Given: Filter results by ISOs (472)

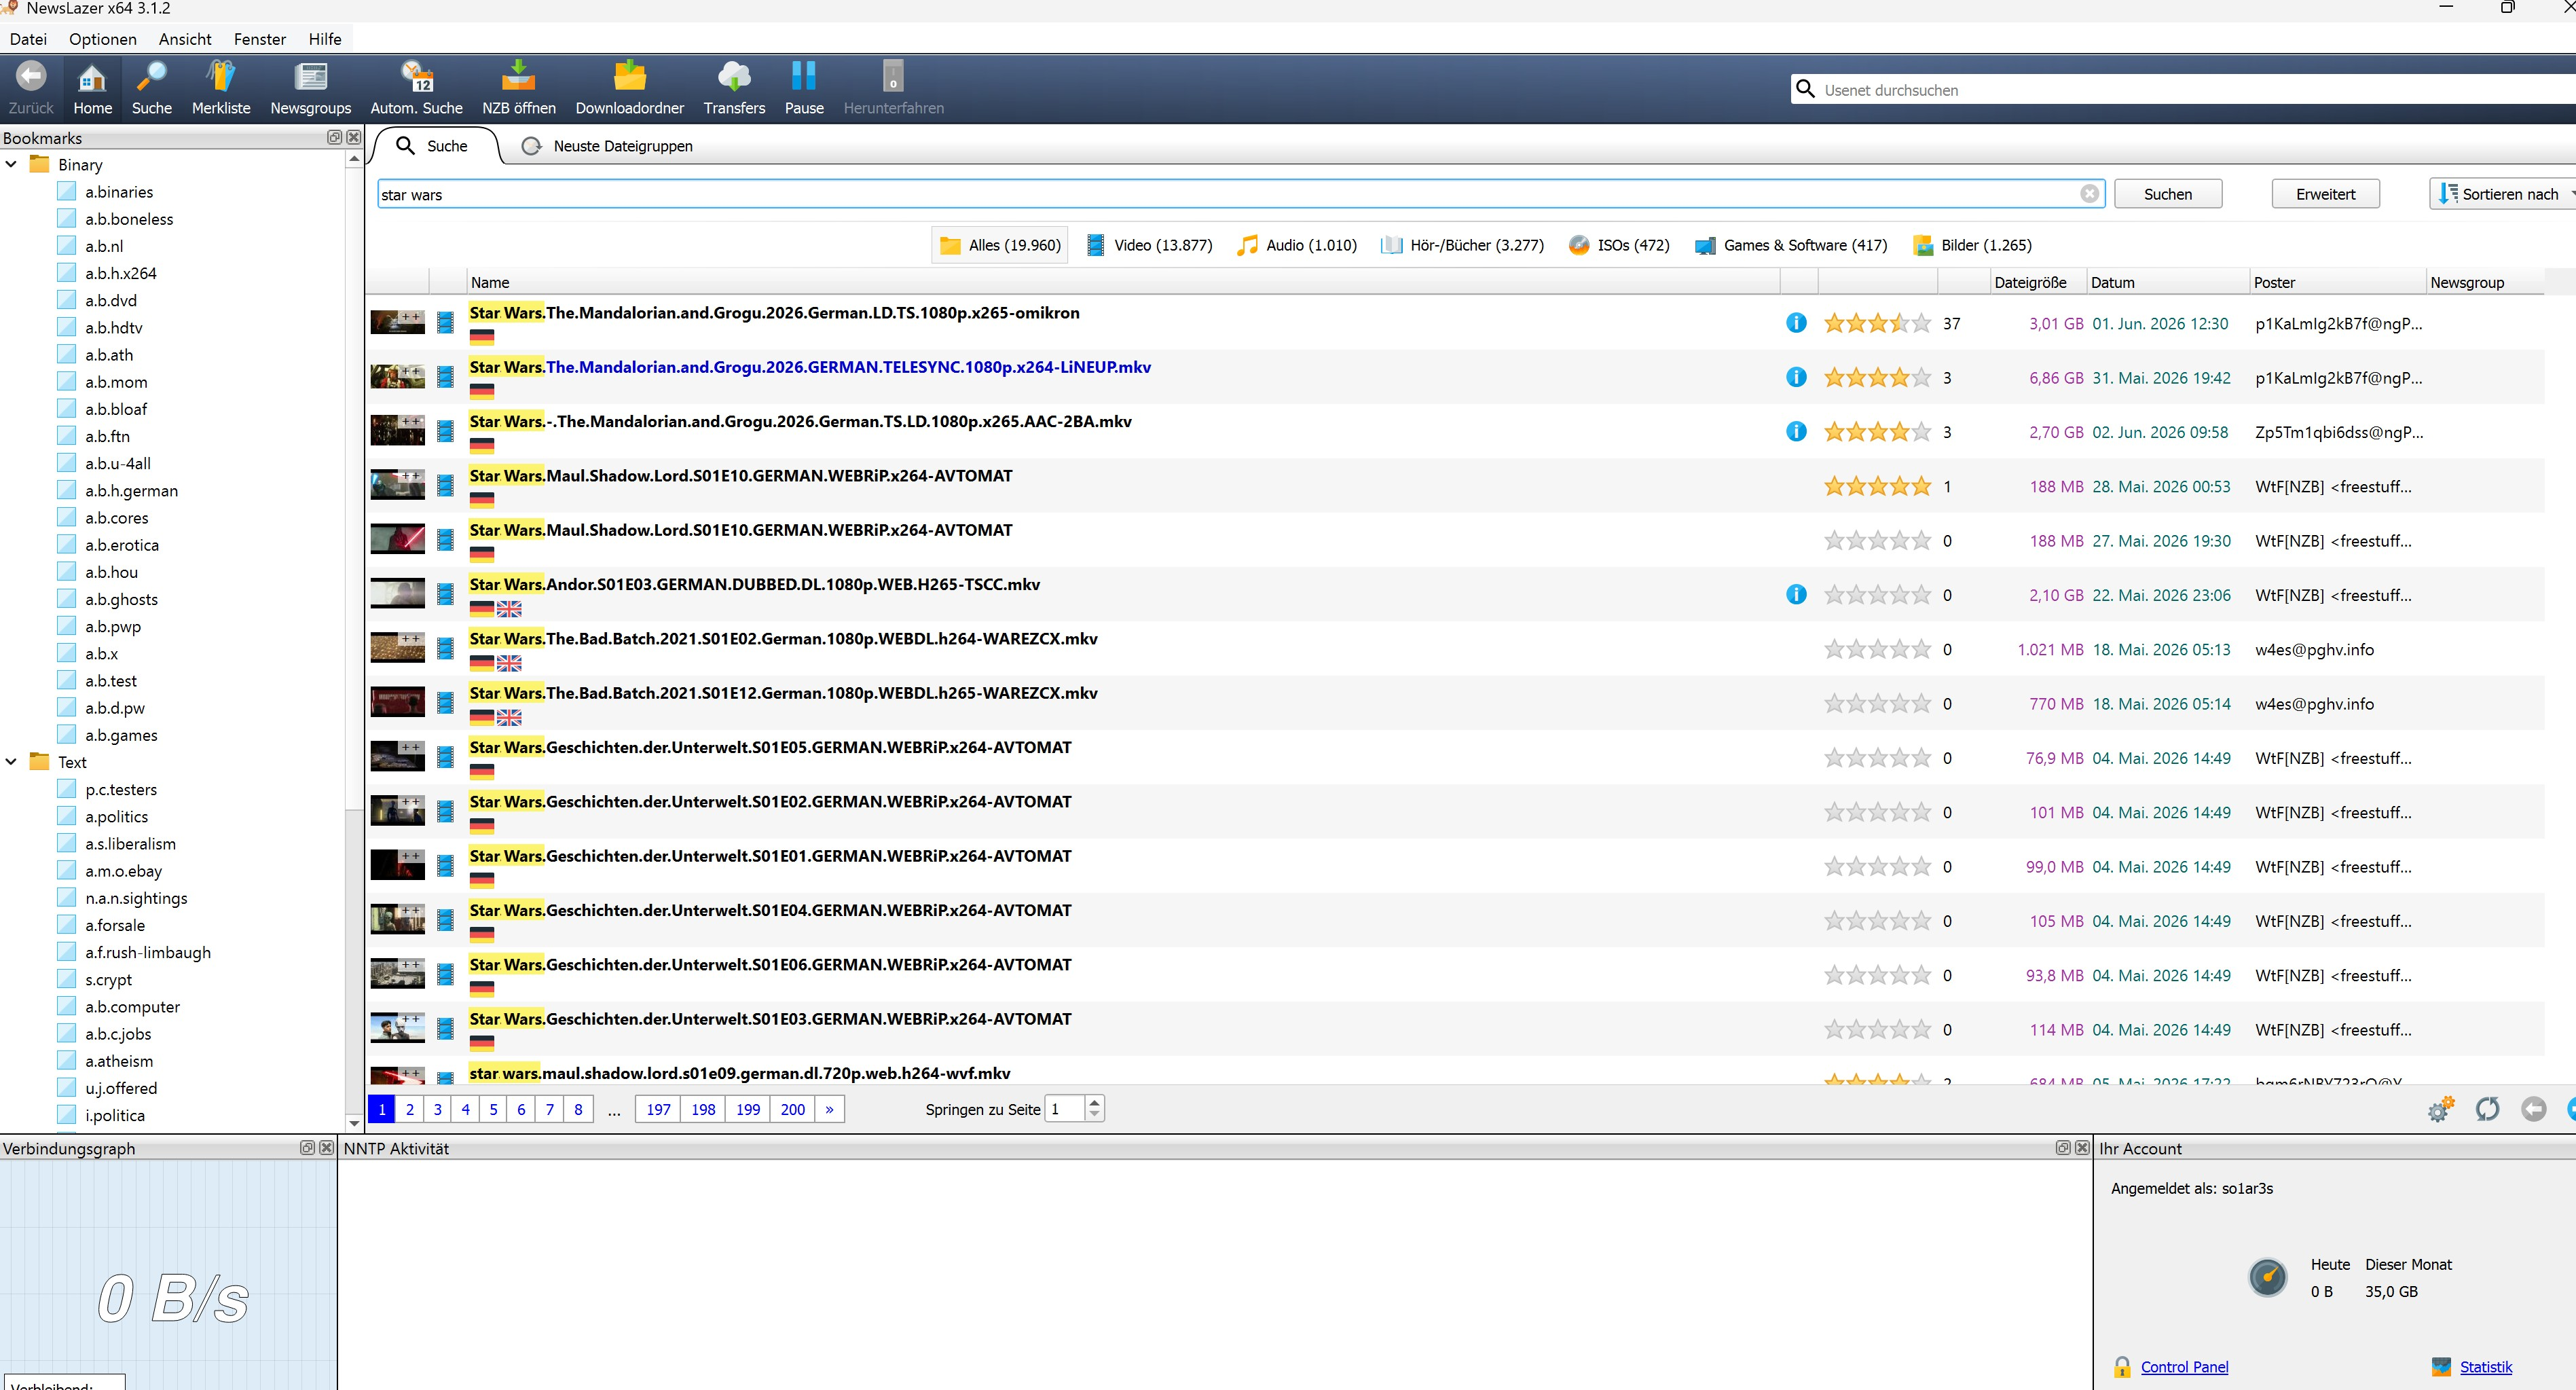Looking at the screenshot, I should tap(1619, 245).
